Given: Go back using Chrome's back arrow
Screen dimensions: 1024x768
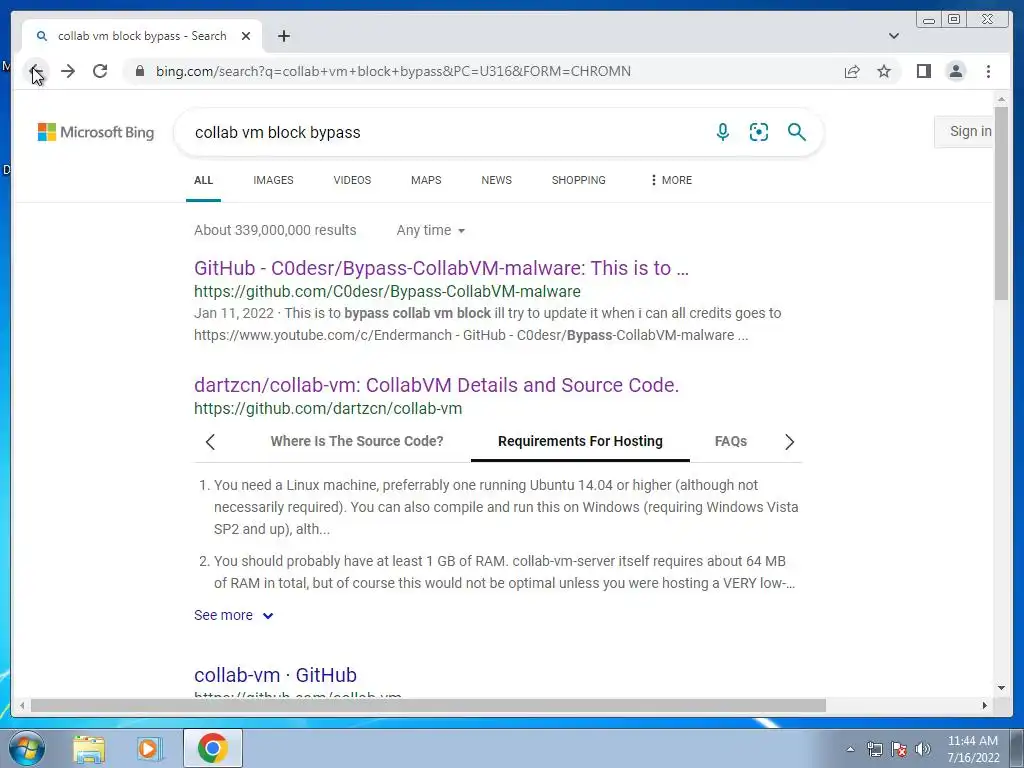Looking at the screenshot, I should (36, 71).
